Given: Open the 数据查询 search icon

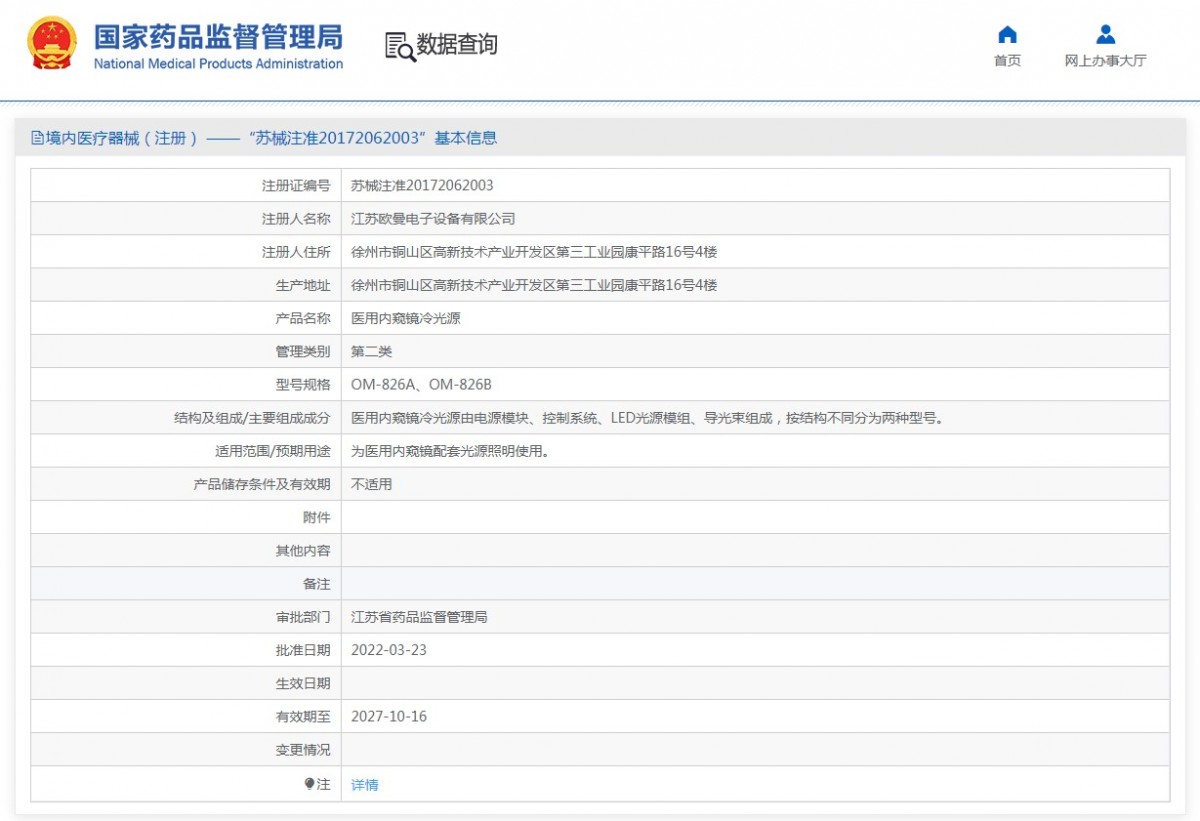Looking at the screenshot, I should [x=400, y=46].
